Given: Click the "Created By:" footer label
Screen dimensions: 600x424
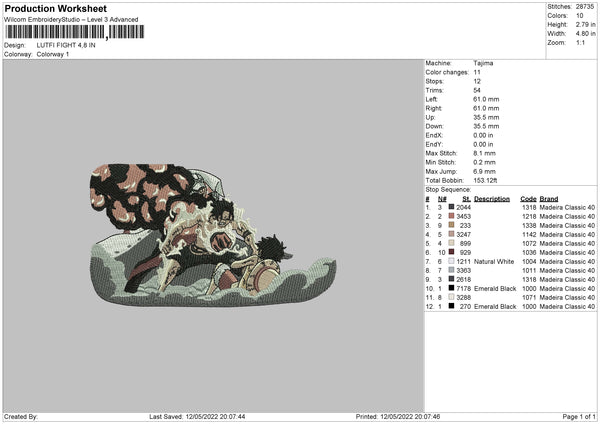Looking at the screenshot, I should pyautogui.click(x=21, y=416).
